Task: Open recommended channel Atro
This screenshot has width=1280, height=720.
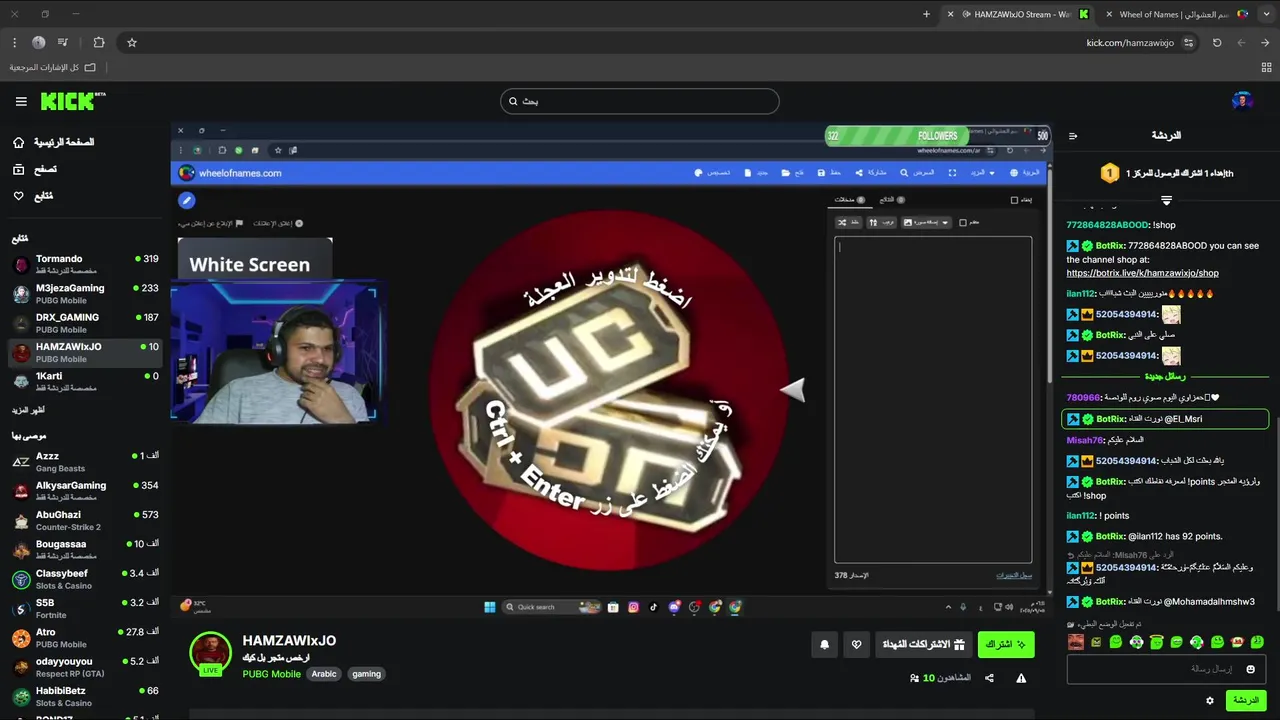Action: click(x=84, y=637)
